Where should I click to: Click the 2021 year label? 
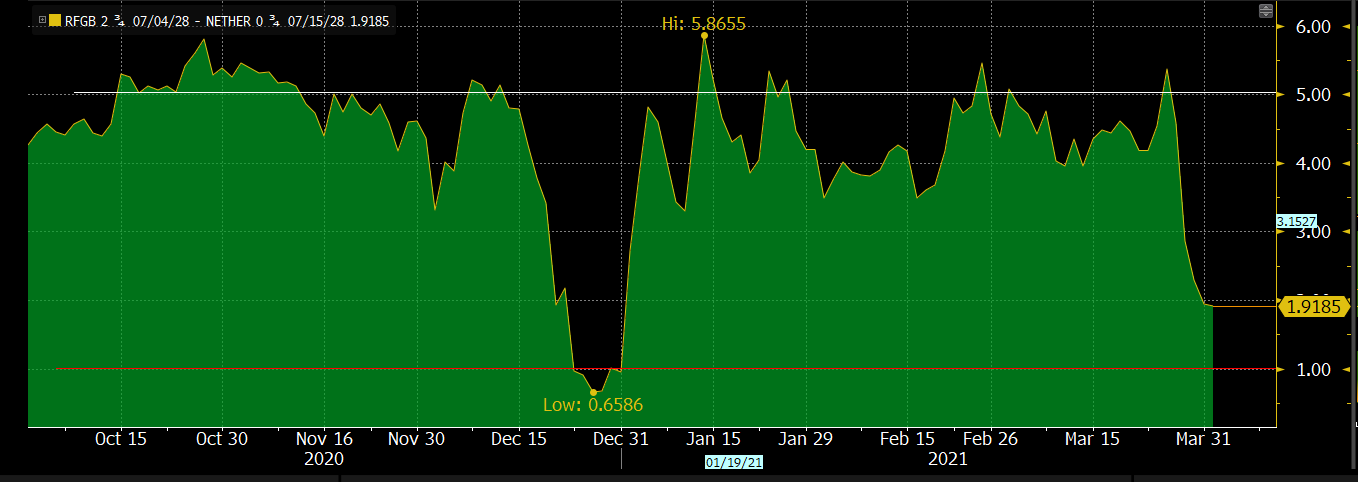[x=948, y=459]
